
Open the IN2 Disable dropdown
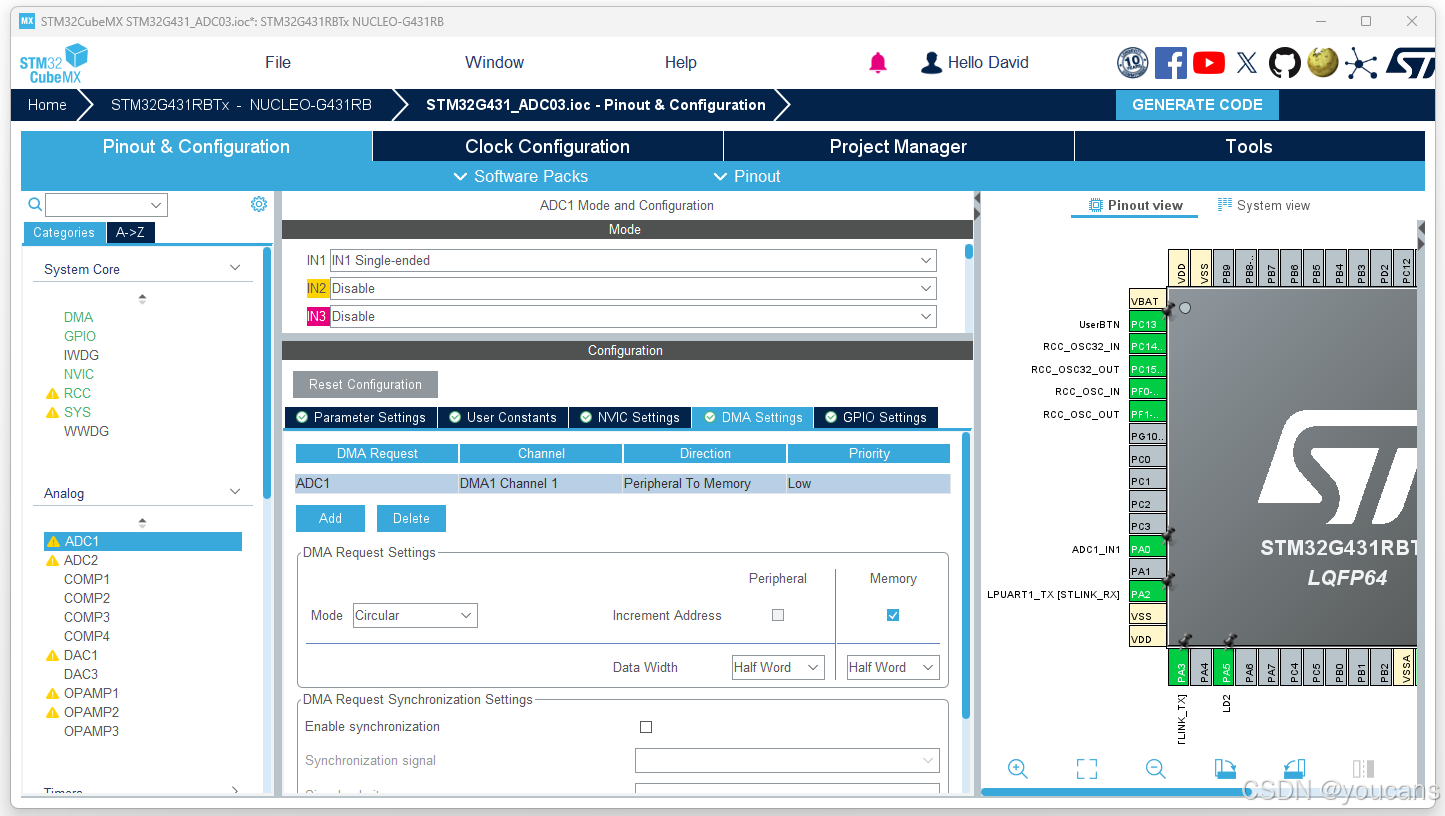[633, 289]
